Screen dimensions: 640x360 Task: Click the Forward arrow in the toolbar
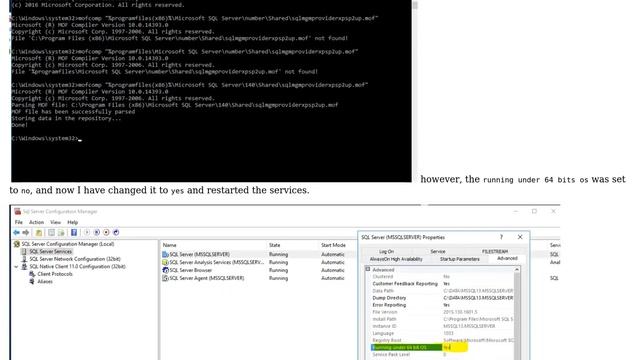(26, 232)
